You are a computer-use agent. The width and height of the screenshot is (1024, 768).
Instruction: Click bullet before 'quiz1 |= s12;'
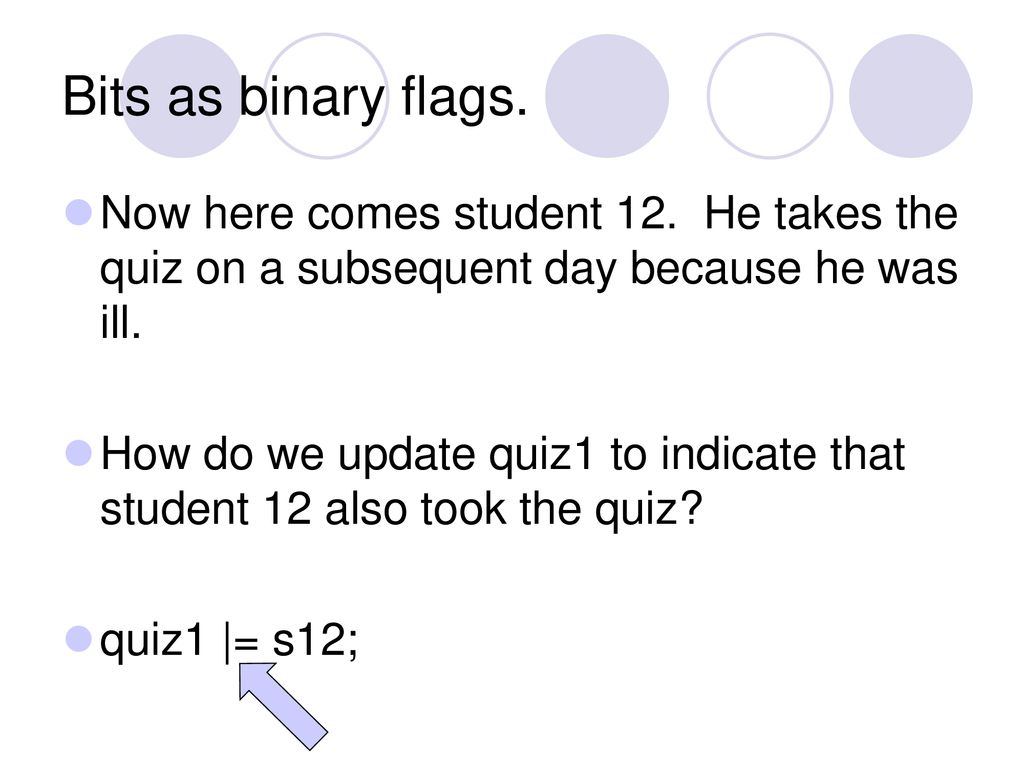pyautogui.click(x=79, y=639)
